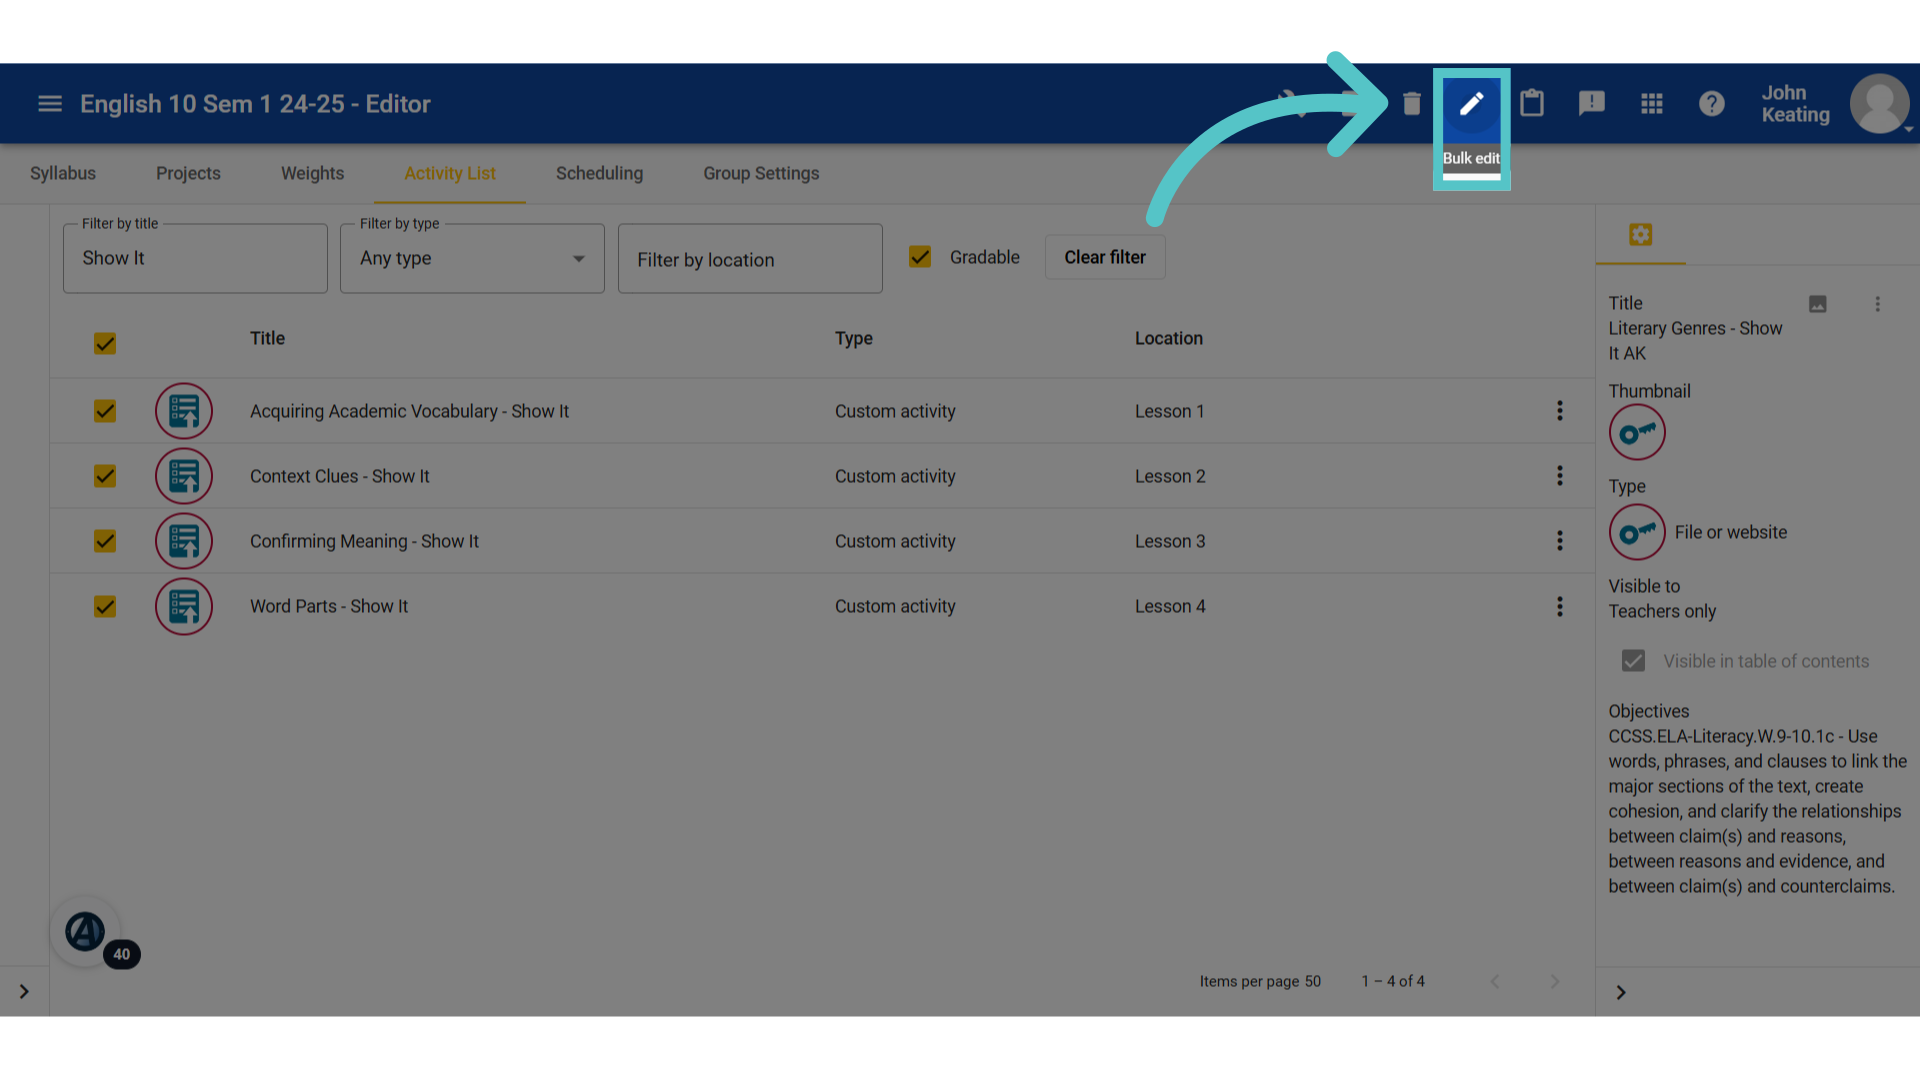1920x1080 pixels.
Task: Switch to the Projects tab
Action: click(x=188, y=173)
